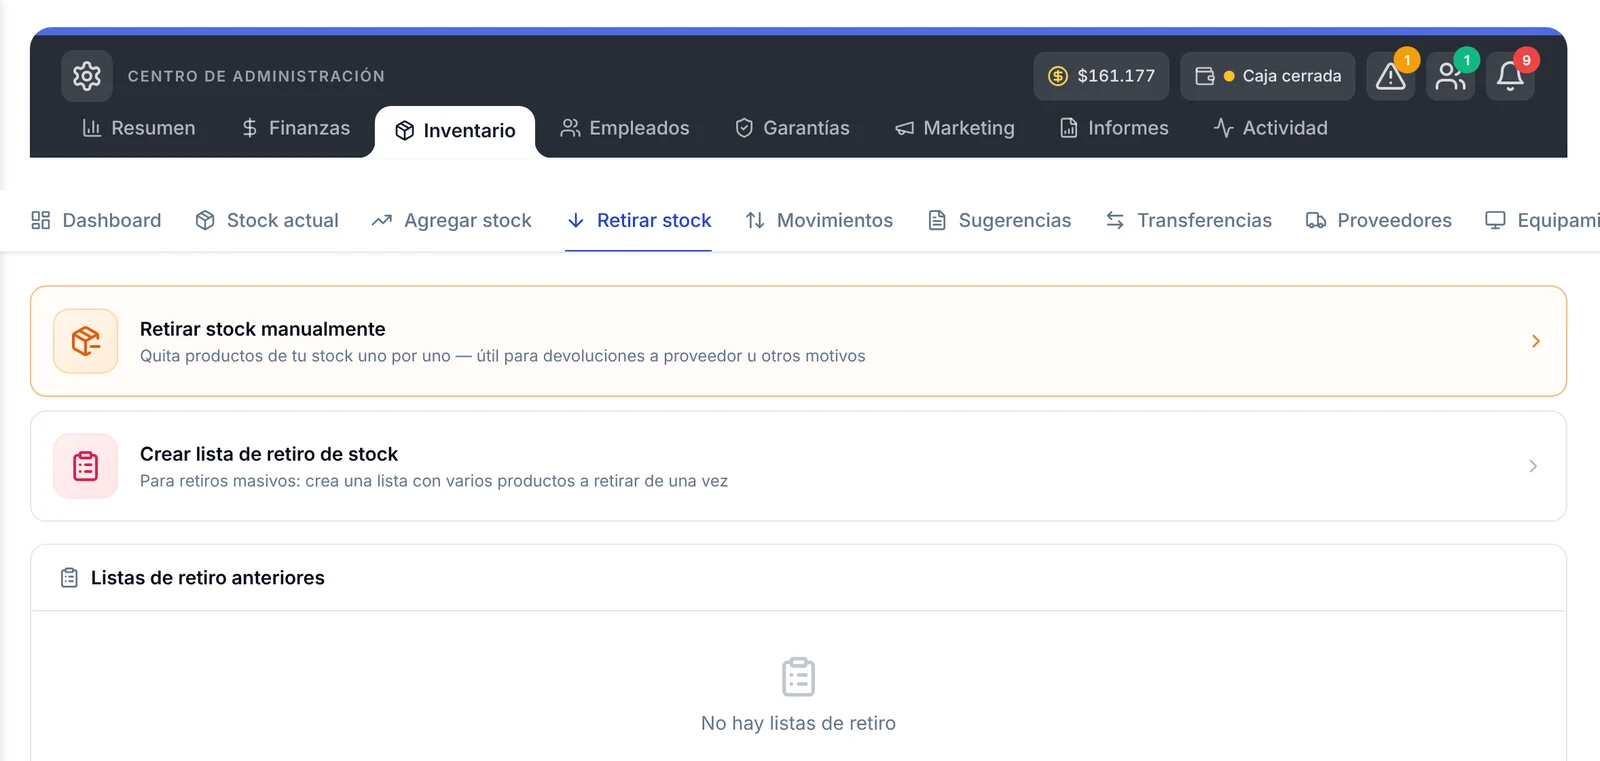1600x761 pixels.
Task: View the Actividad tab
Action: tap(1271, 128)
